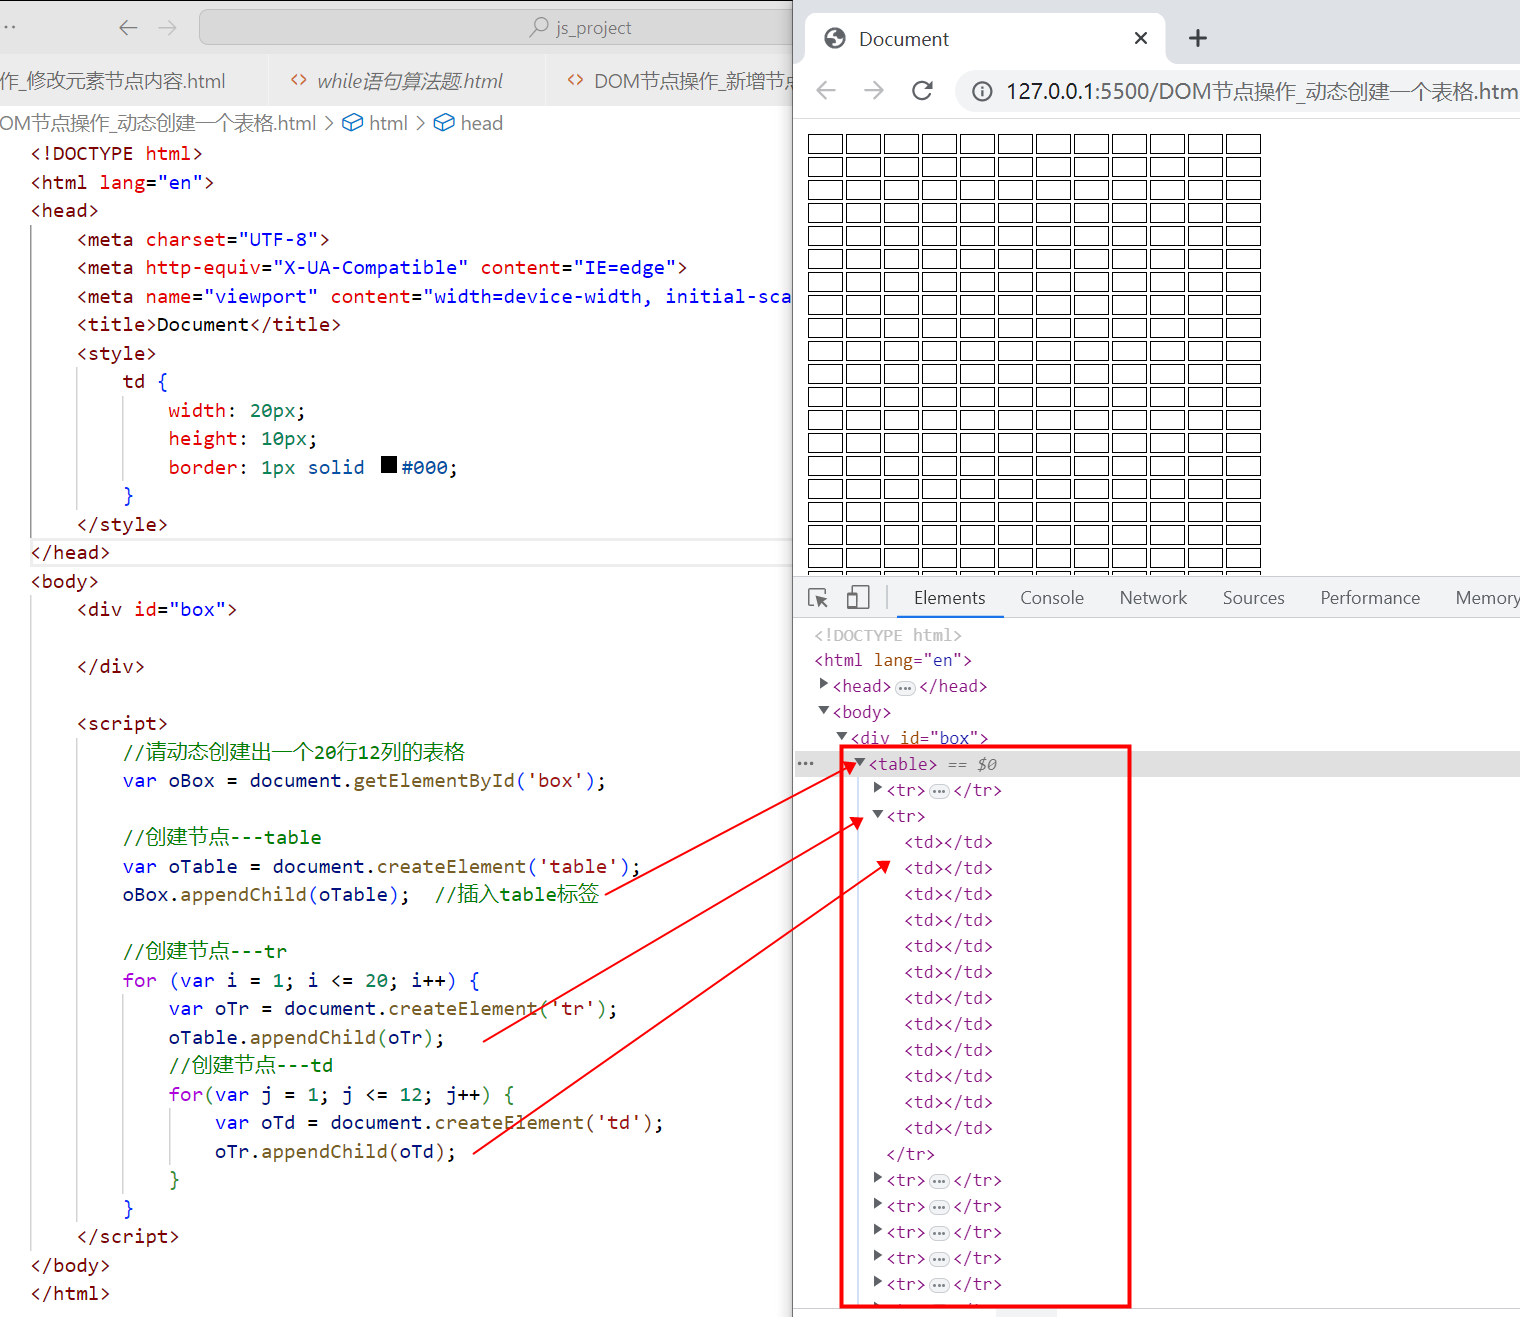The height and width of the screenshot is (1317, 1520).
Task: Collapse the body node in Elements tree
Action: coord(824,710)
